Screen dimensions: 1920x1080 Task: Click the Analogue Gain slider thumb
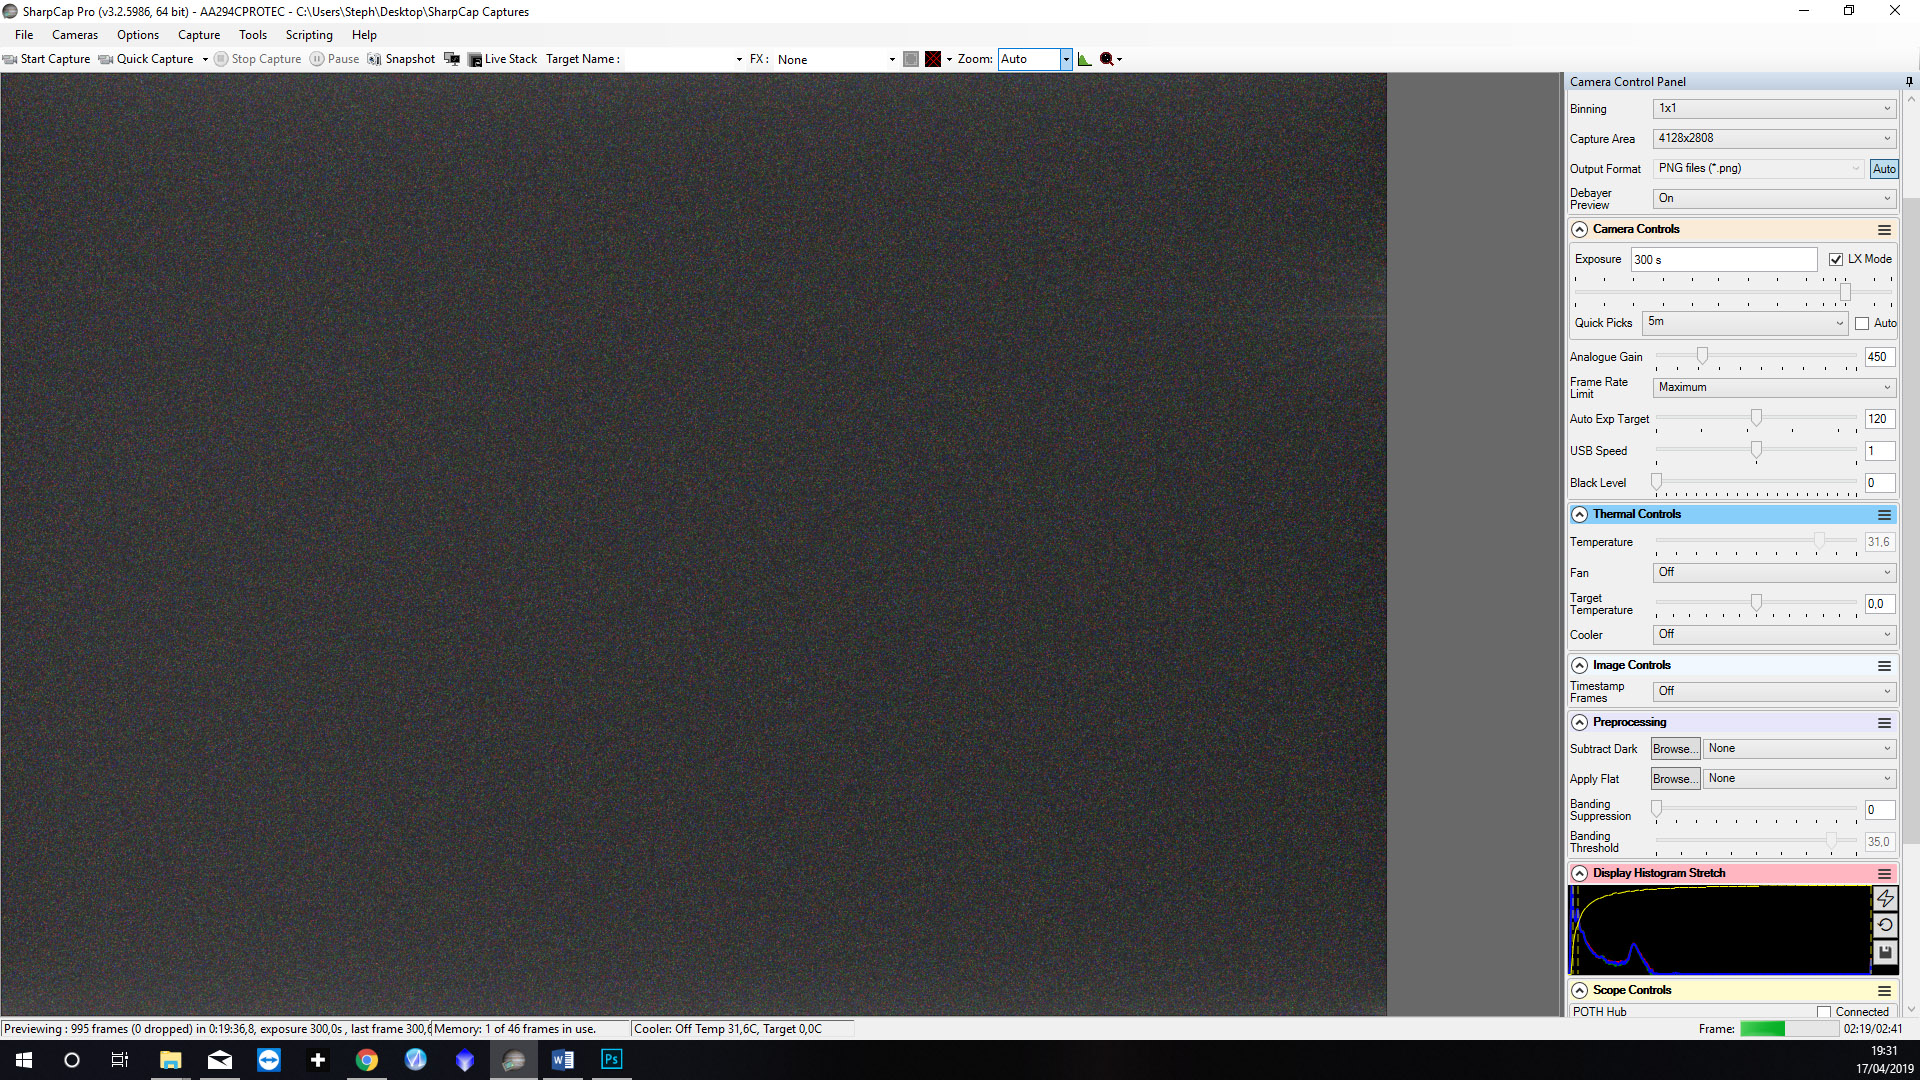tap(1702, 356)
